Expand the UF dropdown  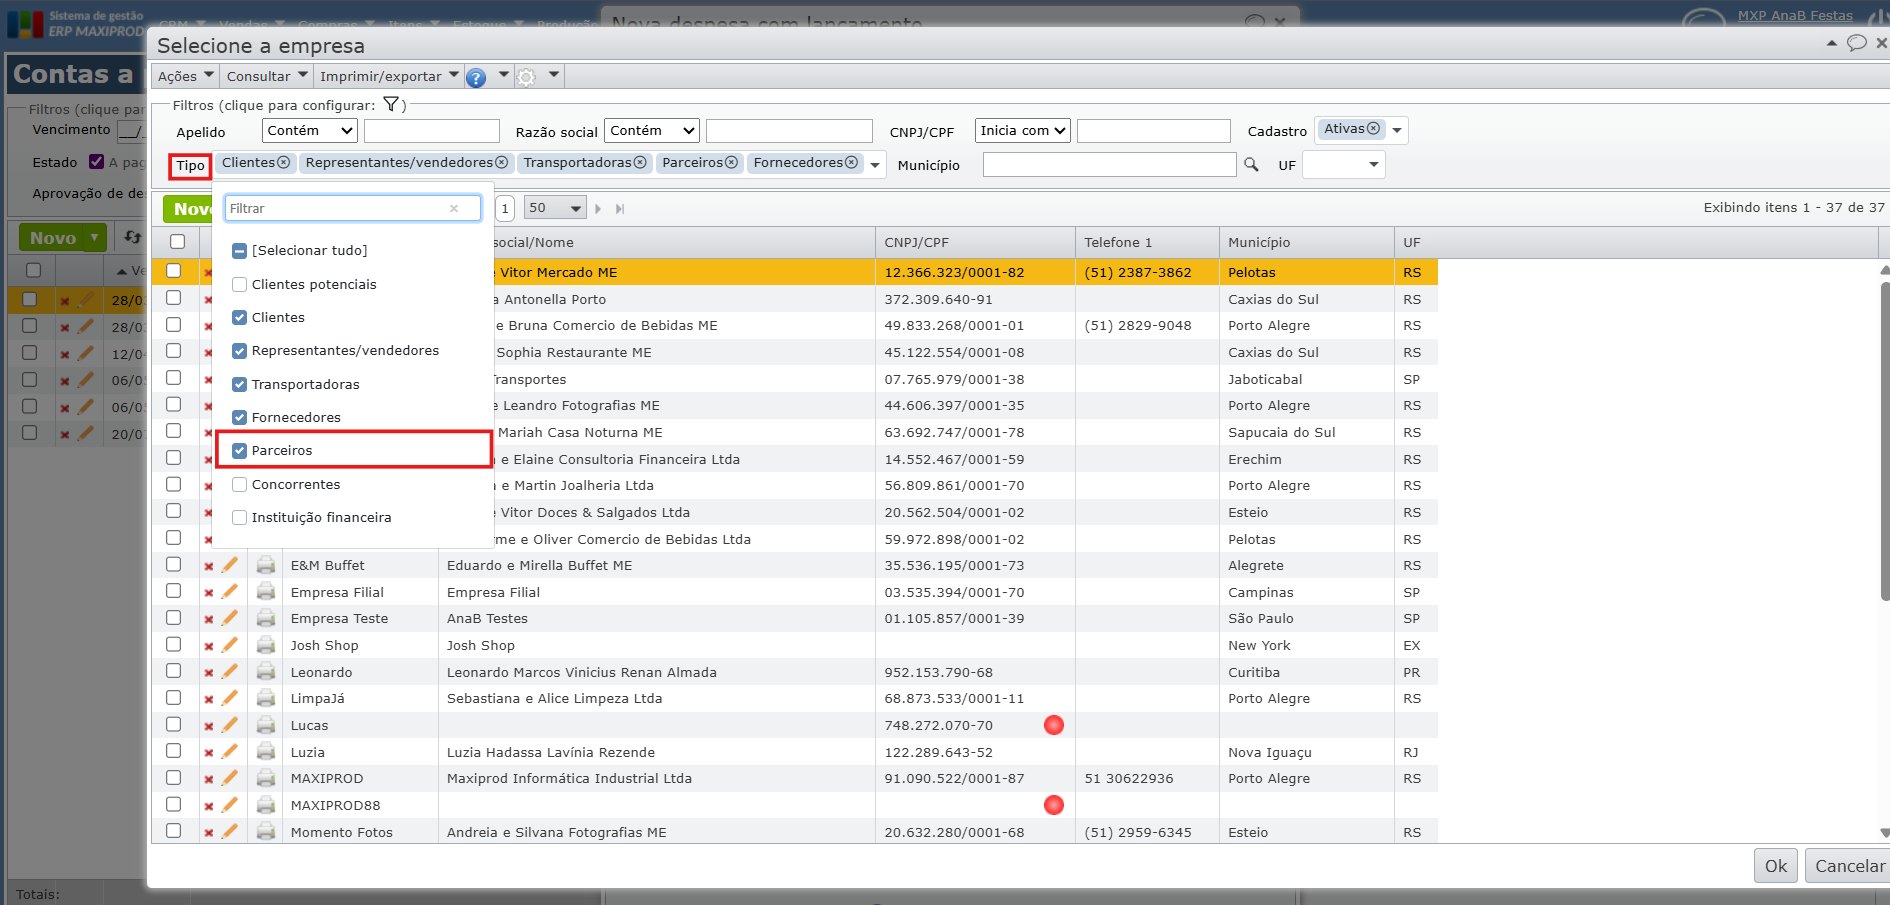(1344, 165)
